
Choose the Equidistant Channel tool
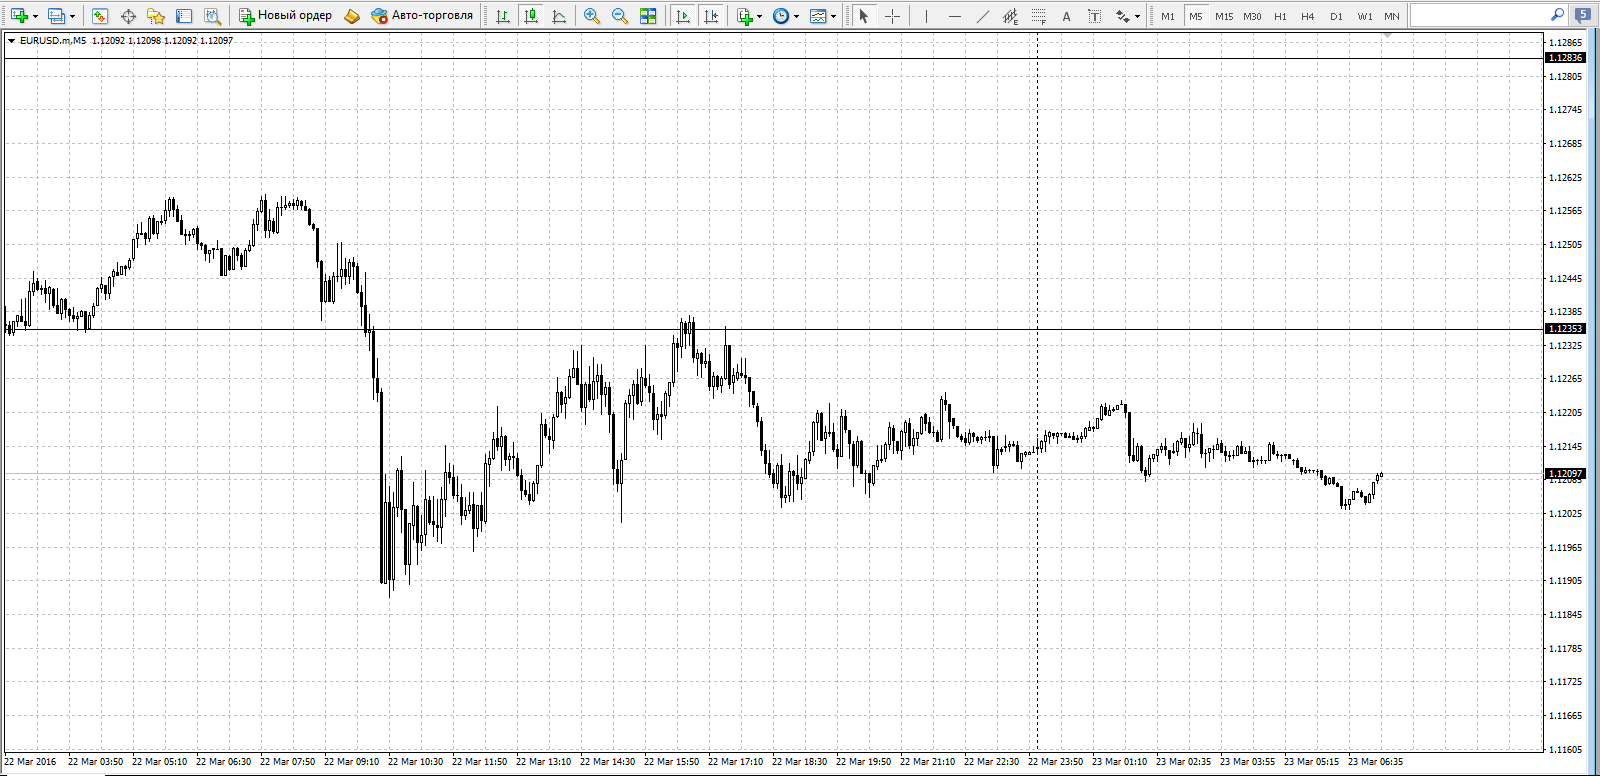[x=1011, y=16]
